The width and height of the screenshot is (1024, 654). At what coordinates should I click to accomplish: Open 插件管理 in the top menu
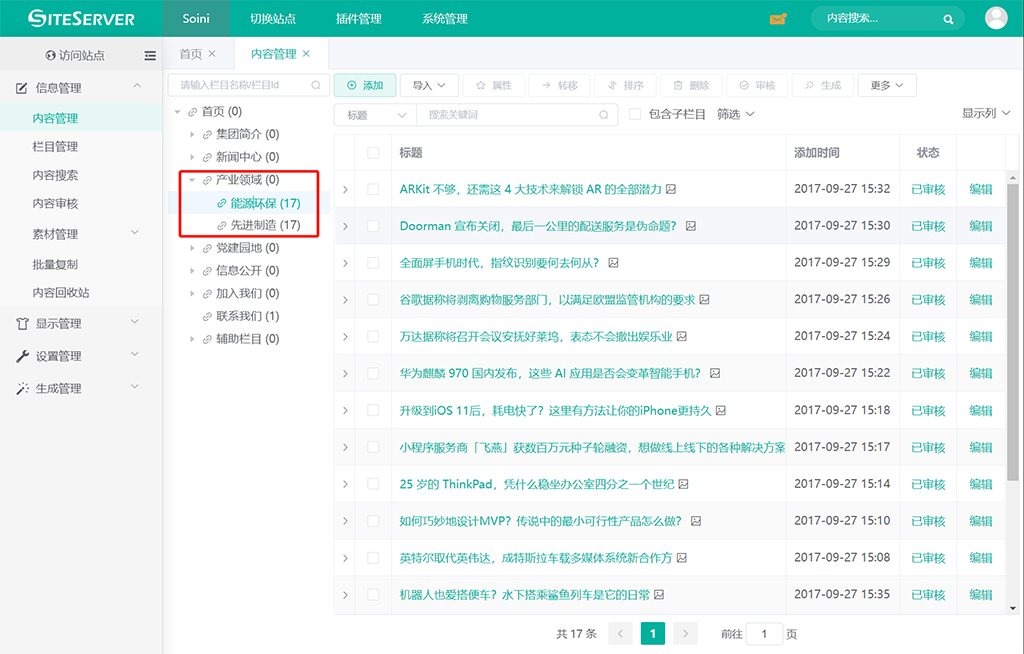(359, 19)
